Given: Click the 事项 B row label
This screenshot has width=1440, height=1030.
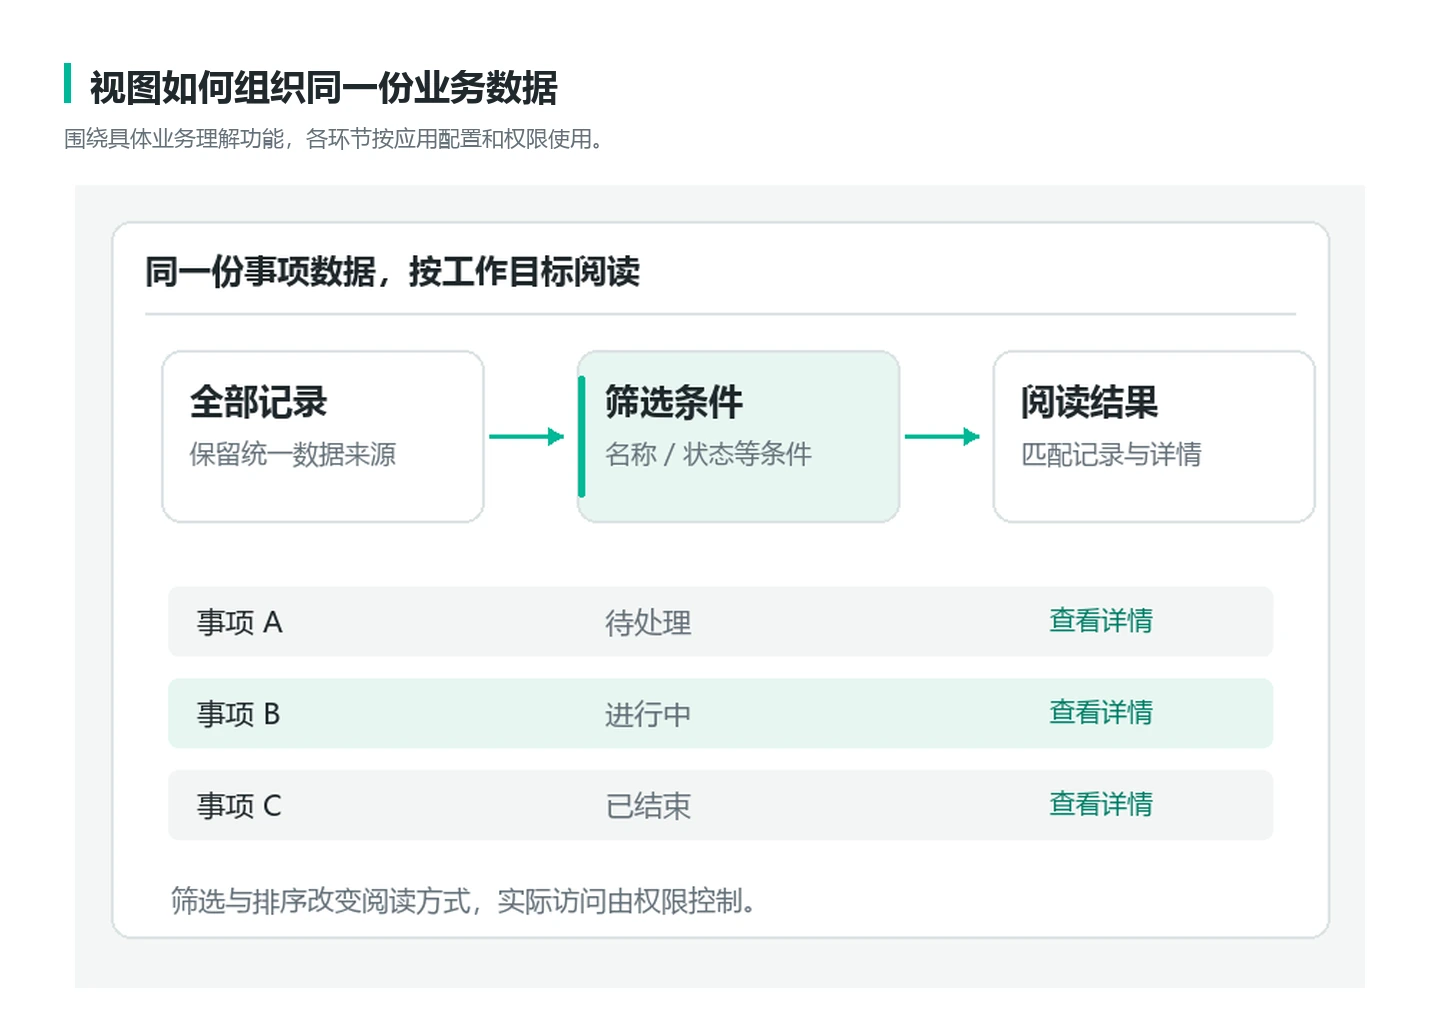Looking at the screenshot, I should point(238,714).
